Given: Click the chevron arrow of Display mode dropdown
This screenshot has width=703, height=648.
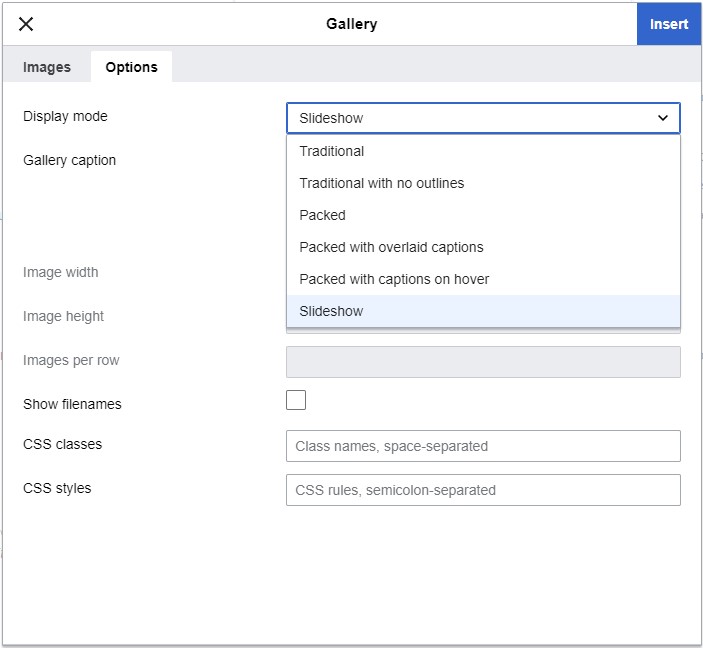Looking at the screenshot, I should [x=662, y=118].
